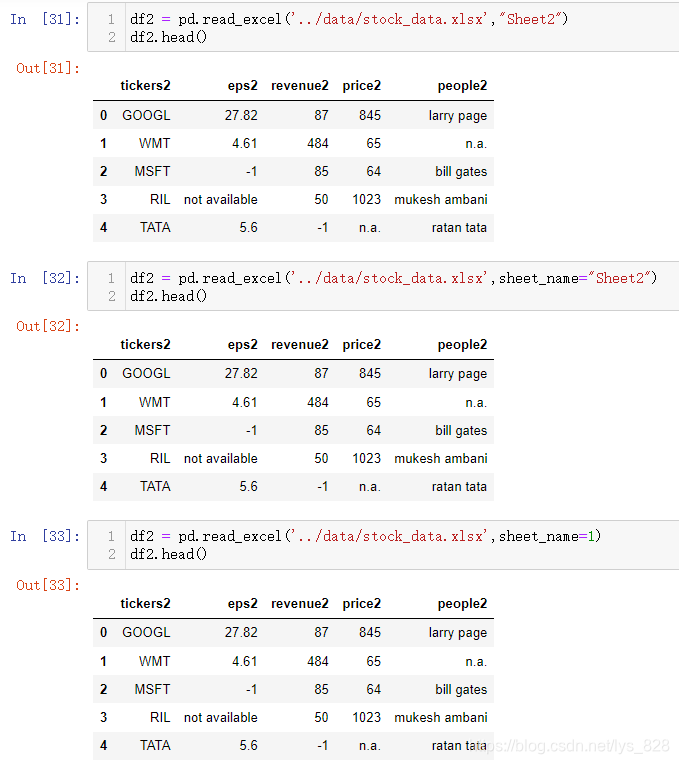Click 484 revenue value in Out[31] table
Viewport: 679px width, 764px height.
pyautogui.click(x=318, y=143)
